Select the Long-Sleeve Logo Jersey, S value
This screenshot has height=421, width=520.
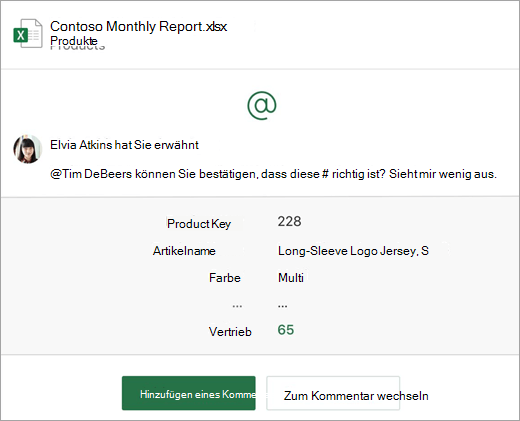coord(353,251)
